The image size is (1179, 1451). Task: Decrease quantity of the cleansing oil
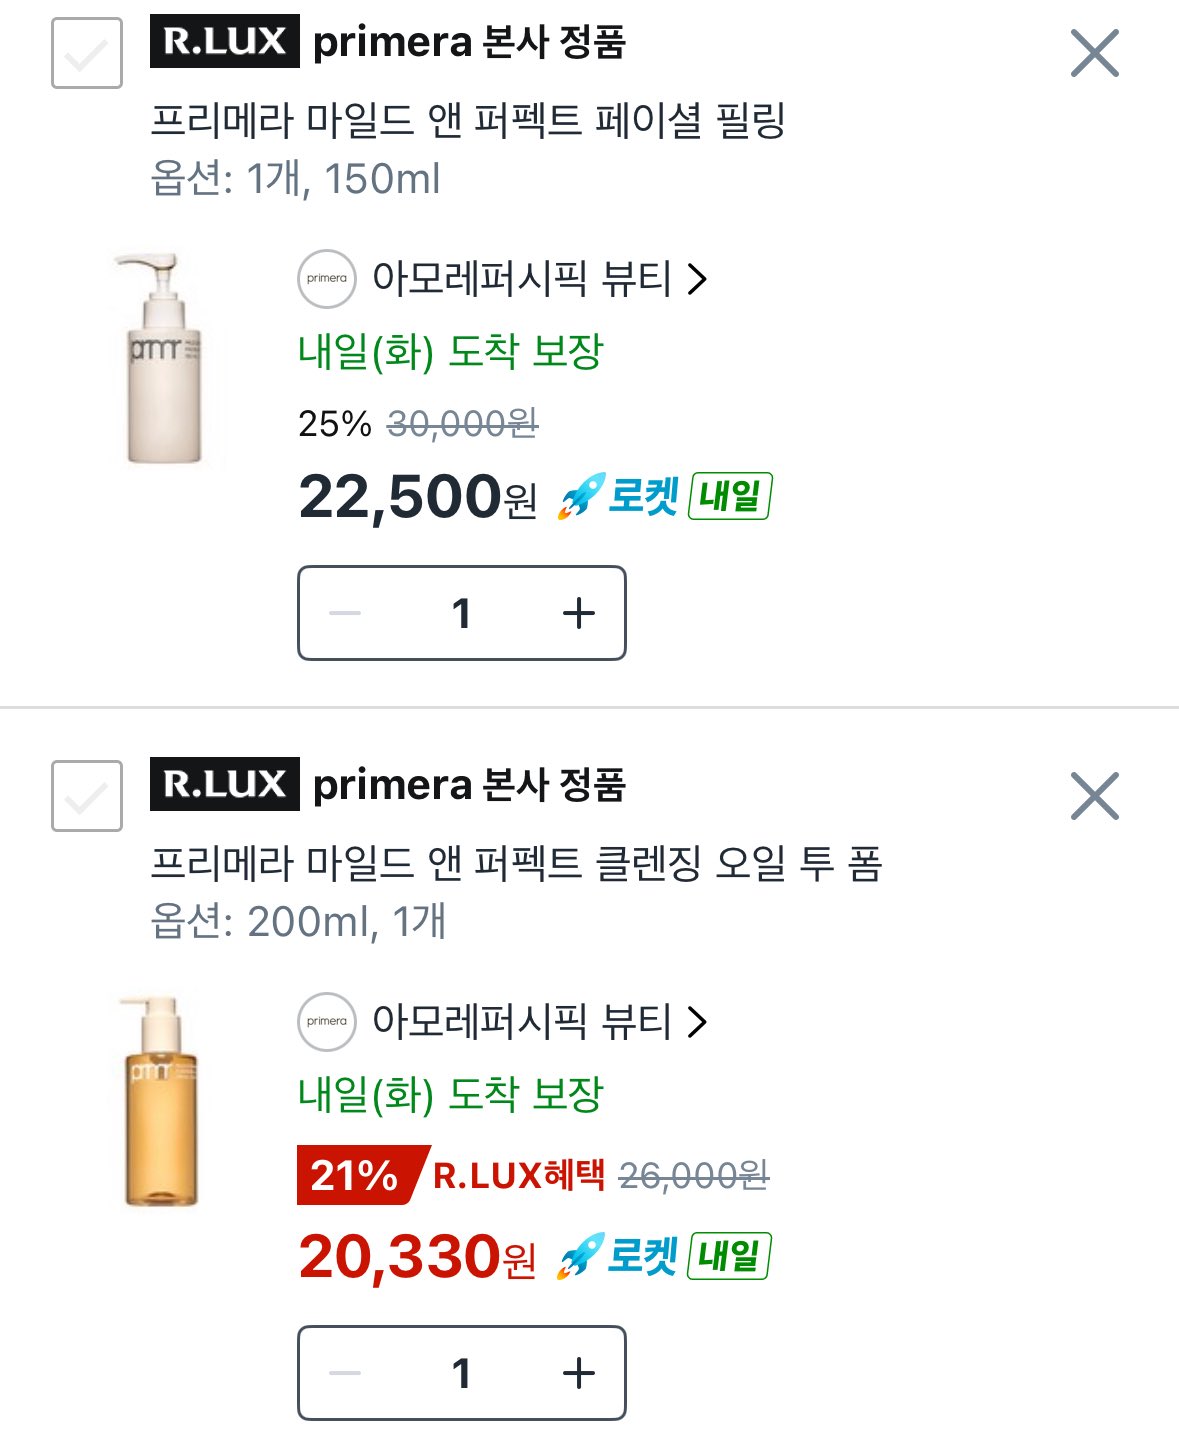click(x=345, y=1373)
